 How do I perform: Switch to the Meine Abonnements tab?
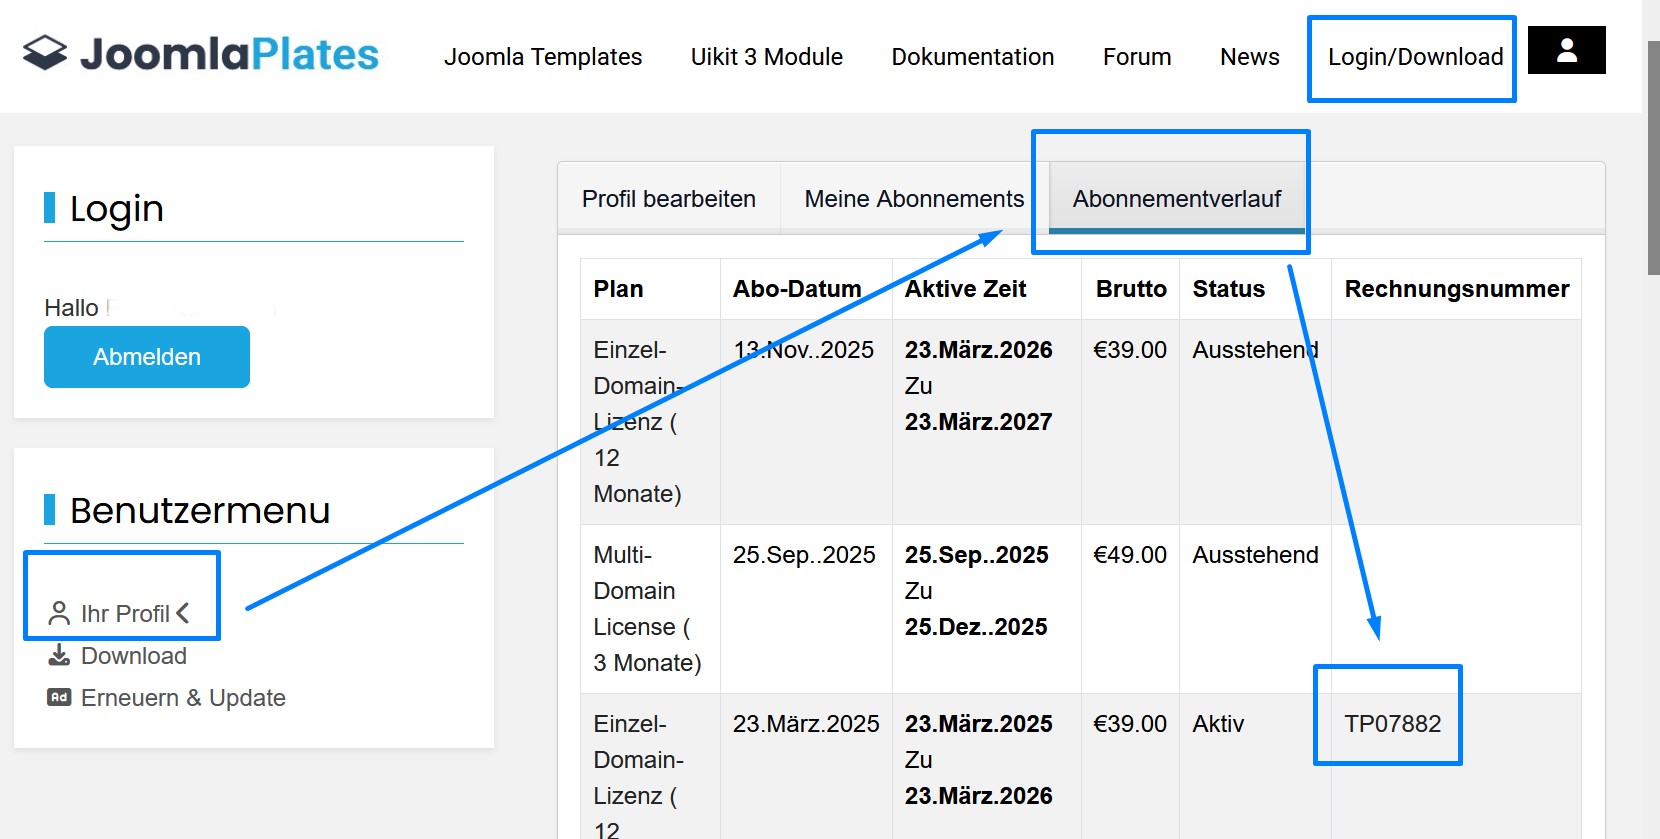coord(914,199)
